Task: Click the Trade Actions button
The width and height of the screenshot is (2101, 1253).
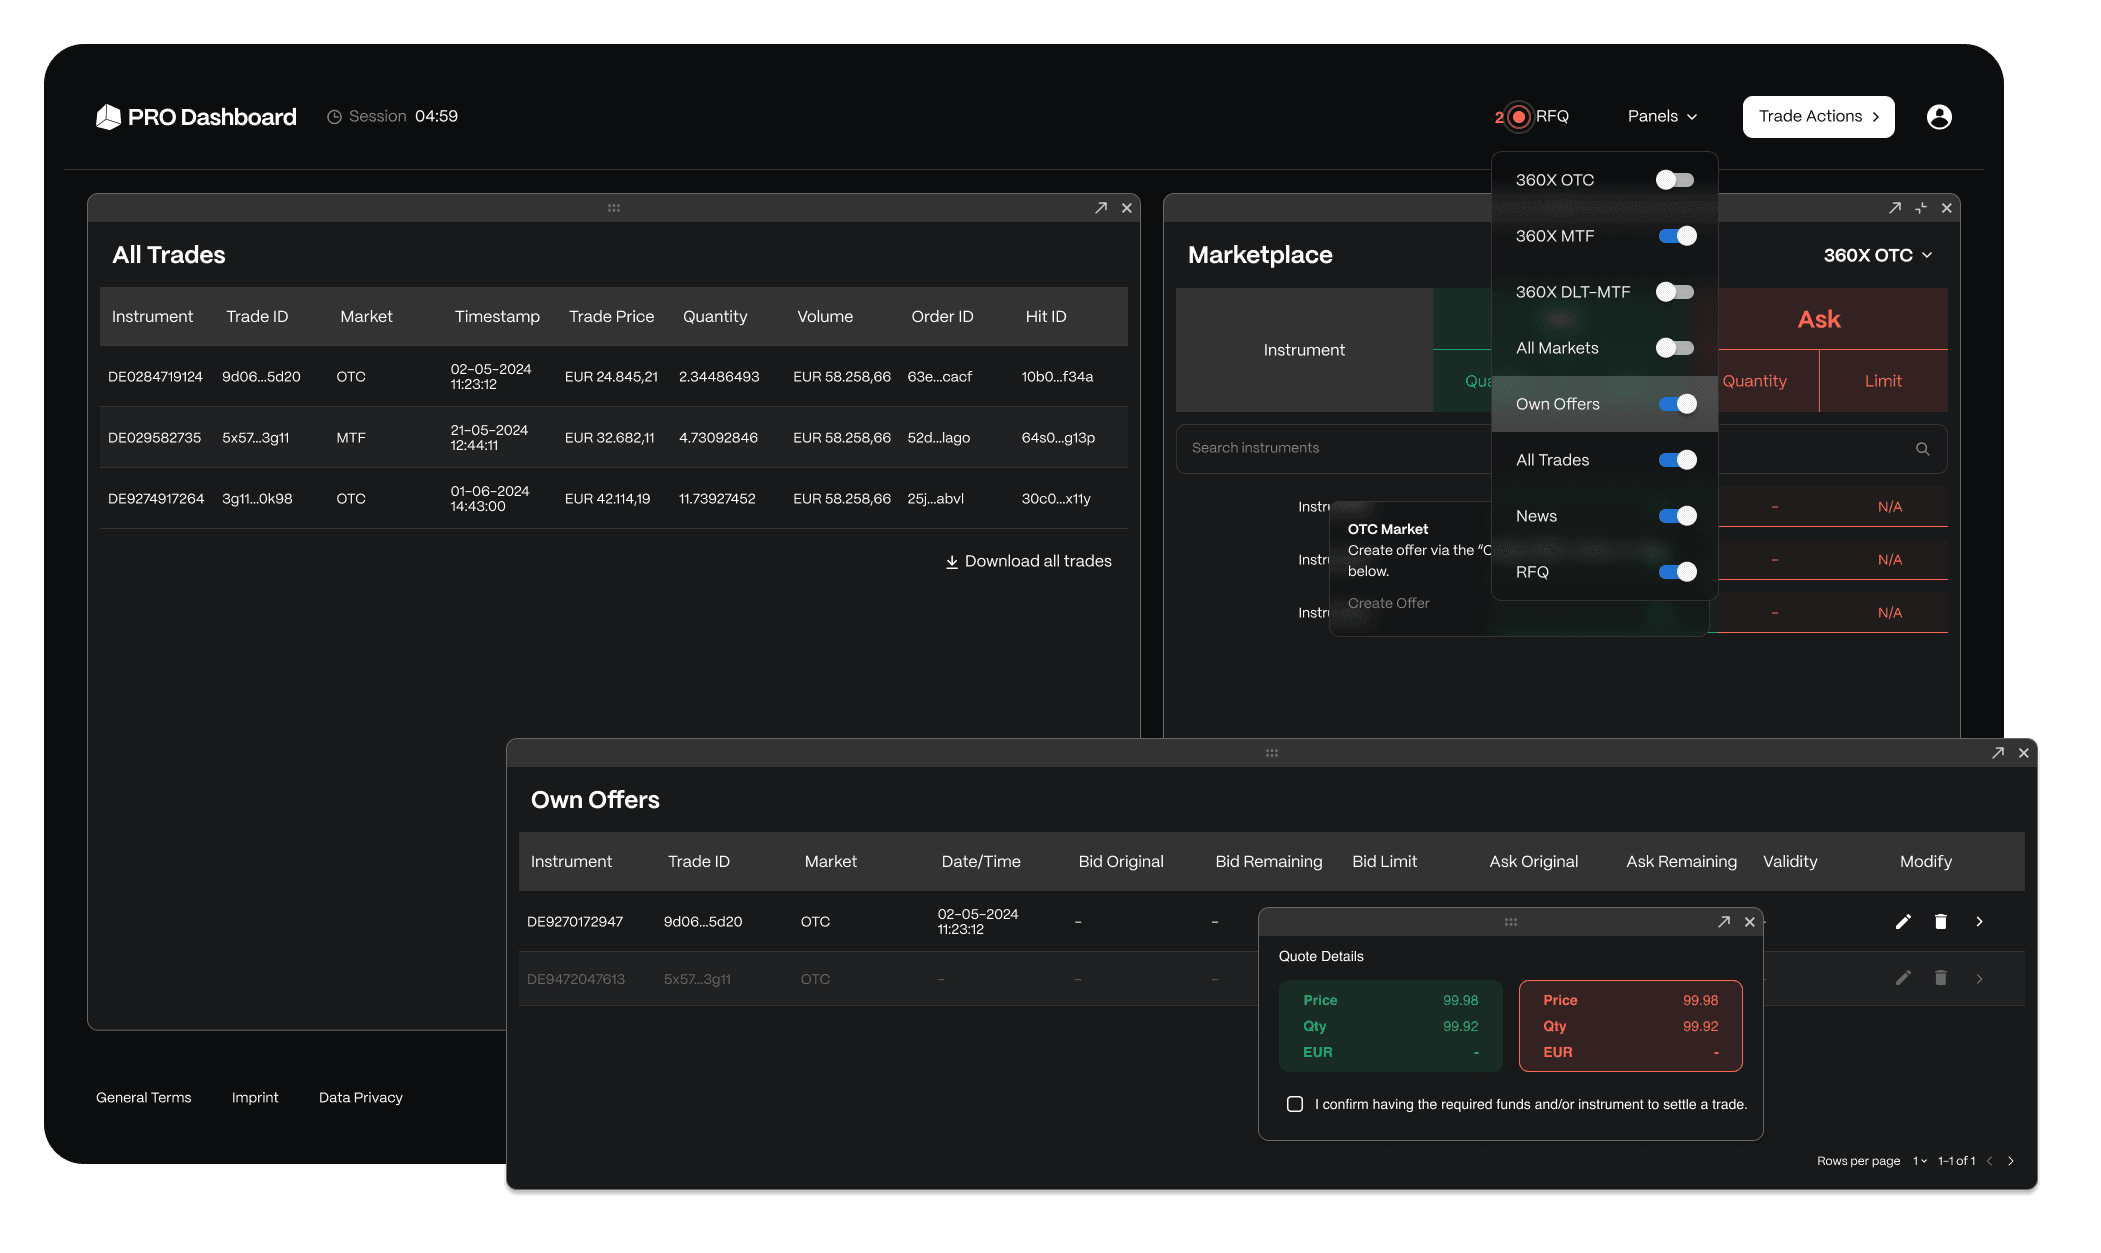Action: click(x=1818, y=116)
